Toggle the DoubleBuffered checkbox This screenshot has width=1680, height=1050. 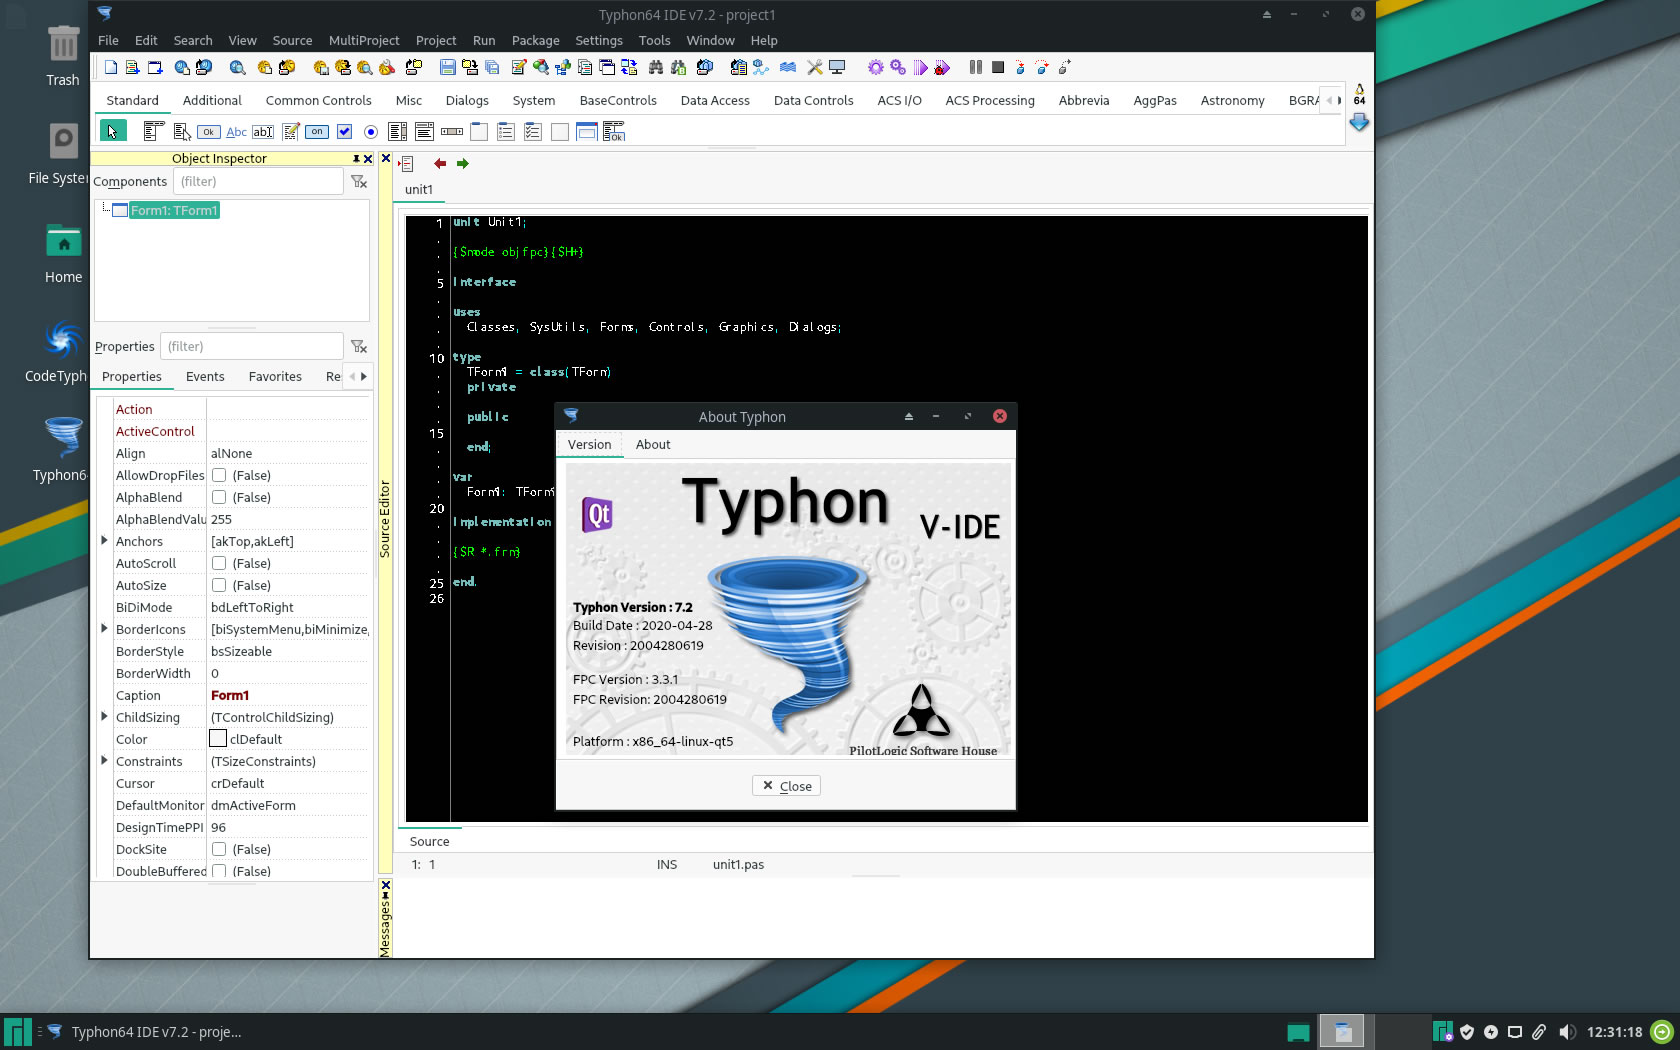click(x=219, y=872)
